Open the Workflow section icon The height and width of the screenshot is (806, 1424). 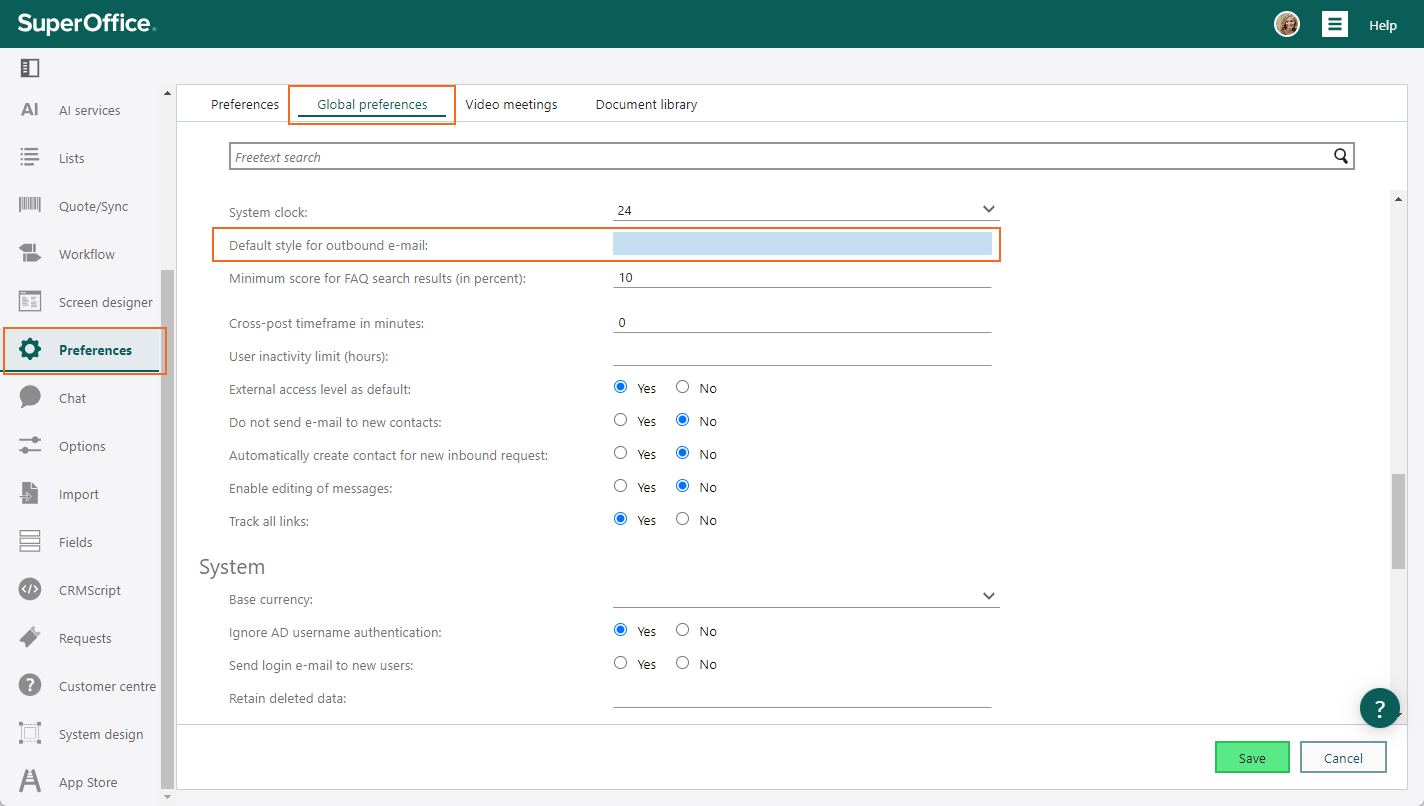pyautogui.click(x=30, y=254)
